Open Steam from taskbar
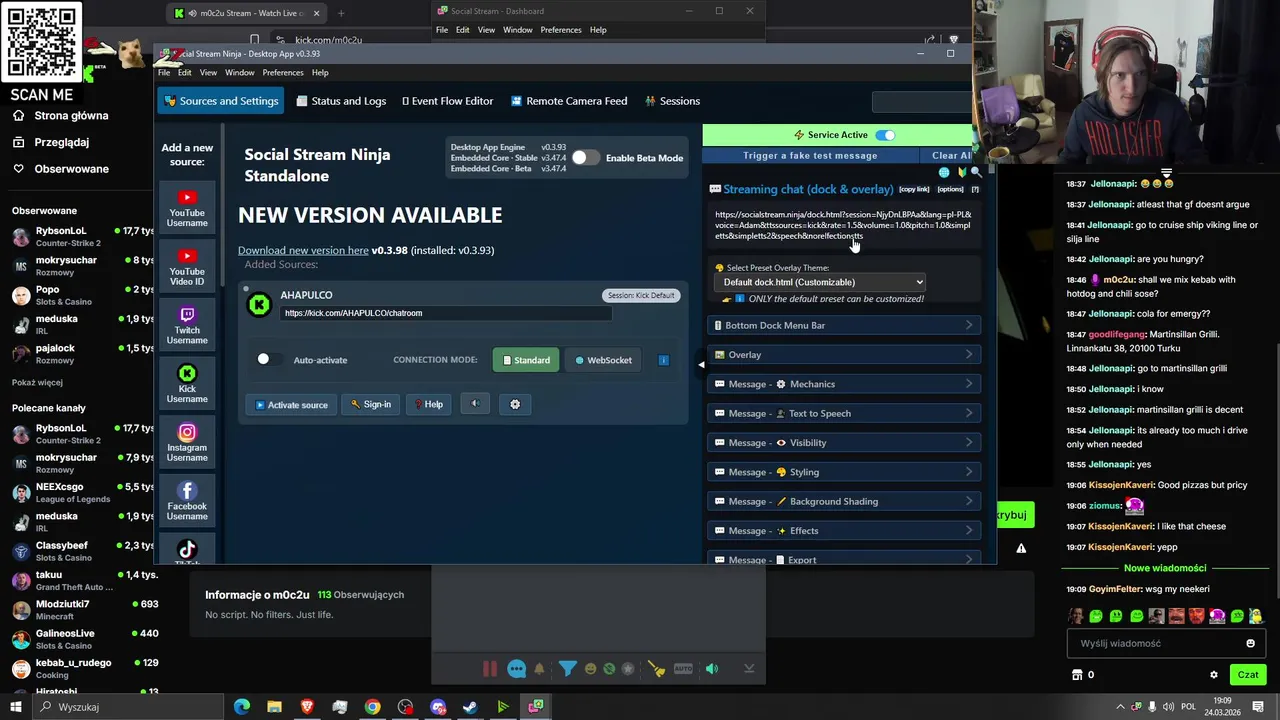Image resolution: width=1280 pixels, height=720 pixels. click(470, 707)
